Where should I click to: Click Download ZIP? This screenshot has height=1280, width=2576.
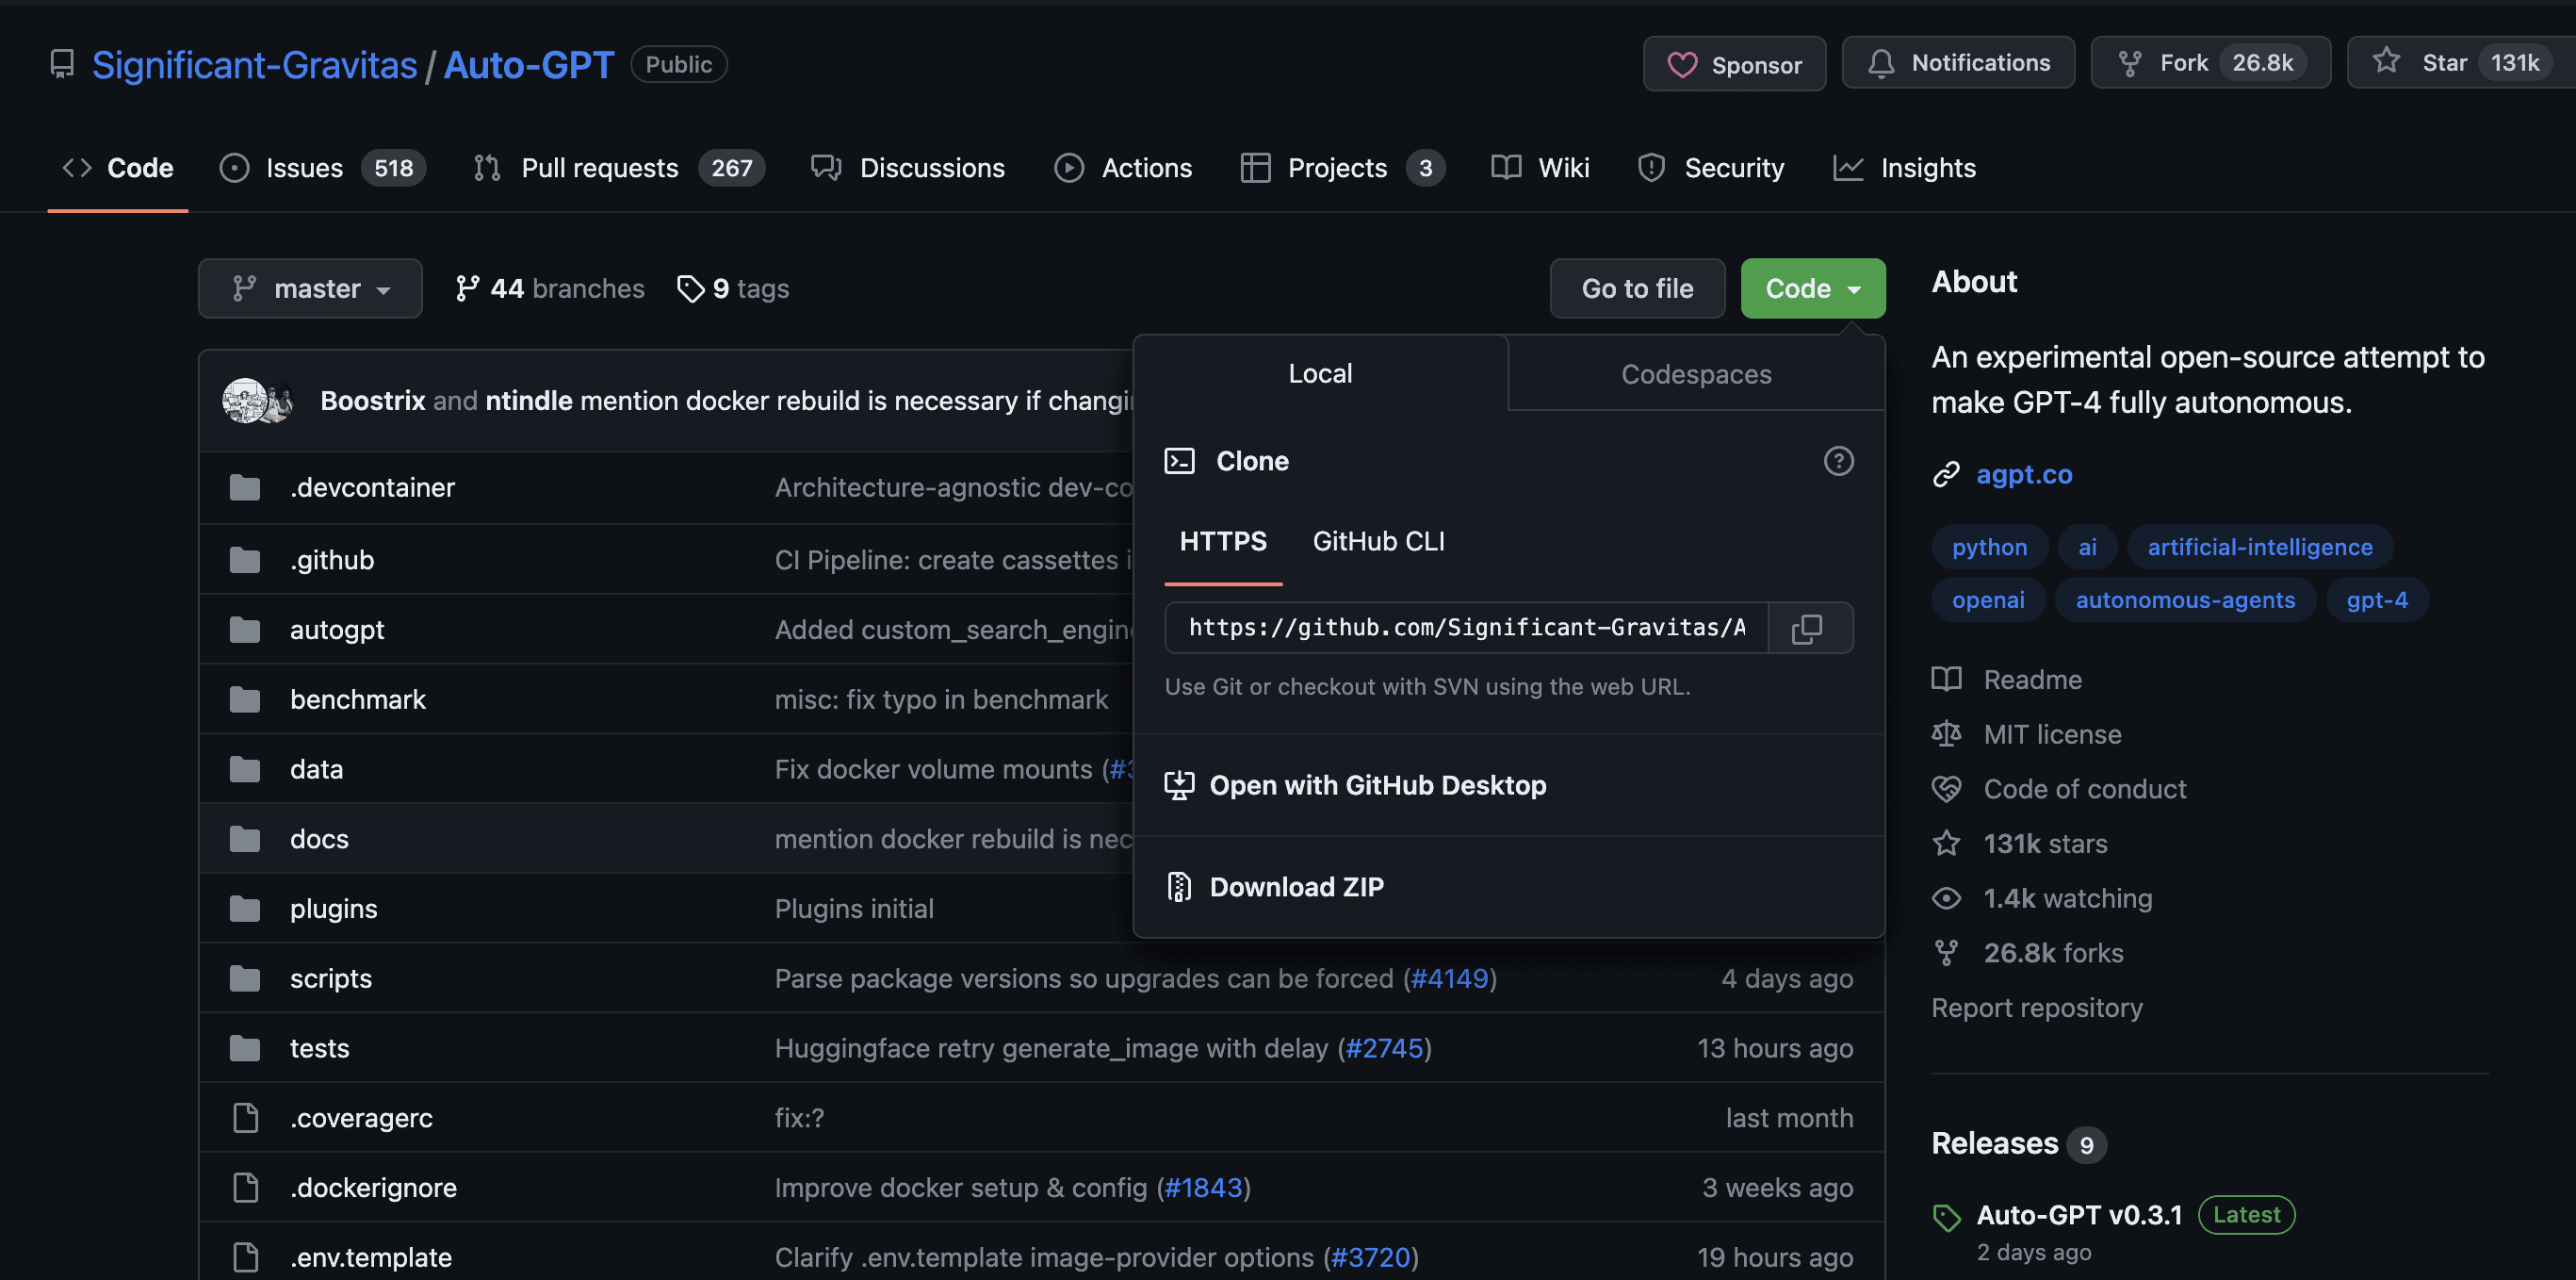(1296, 886)
